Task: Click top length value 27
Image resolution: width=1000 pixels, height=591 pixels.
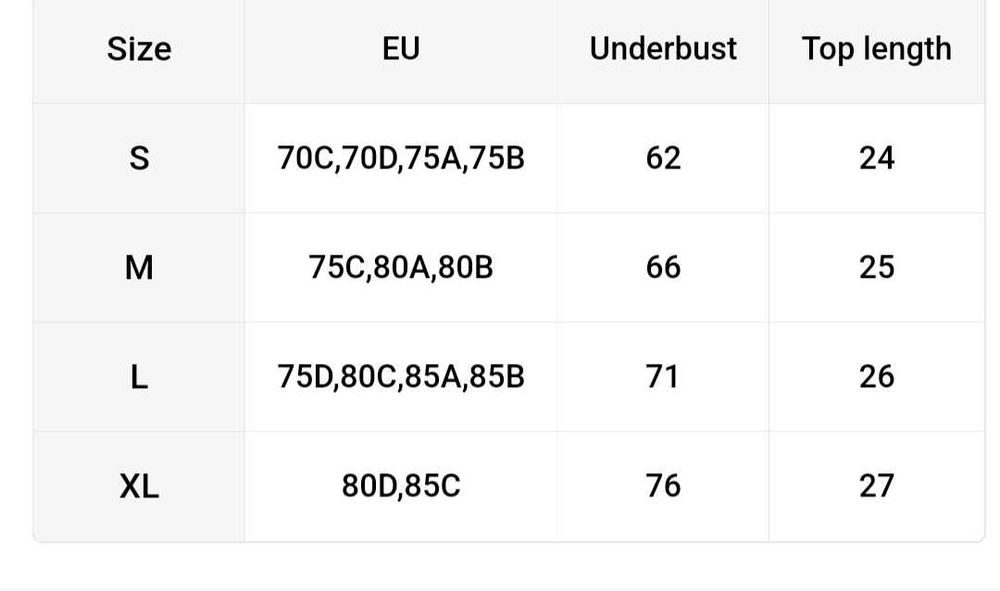Action: [x=876, y=486]
